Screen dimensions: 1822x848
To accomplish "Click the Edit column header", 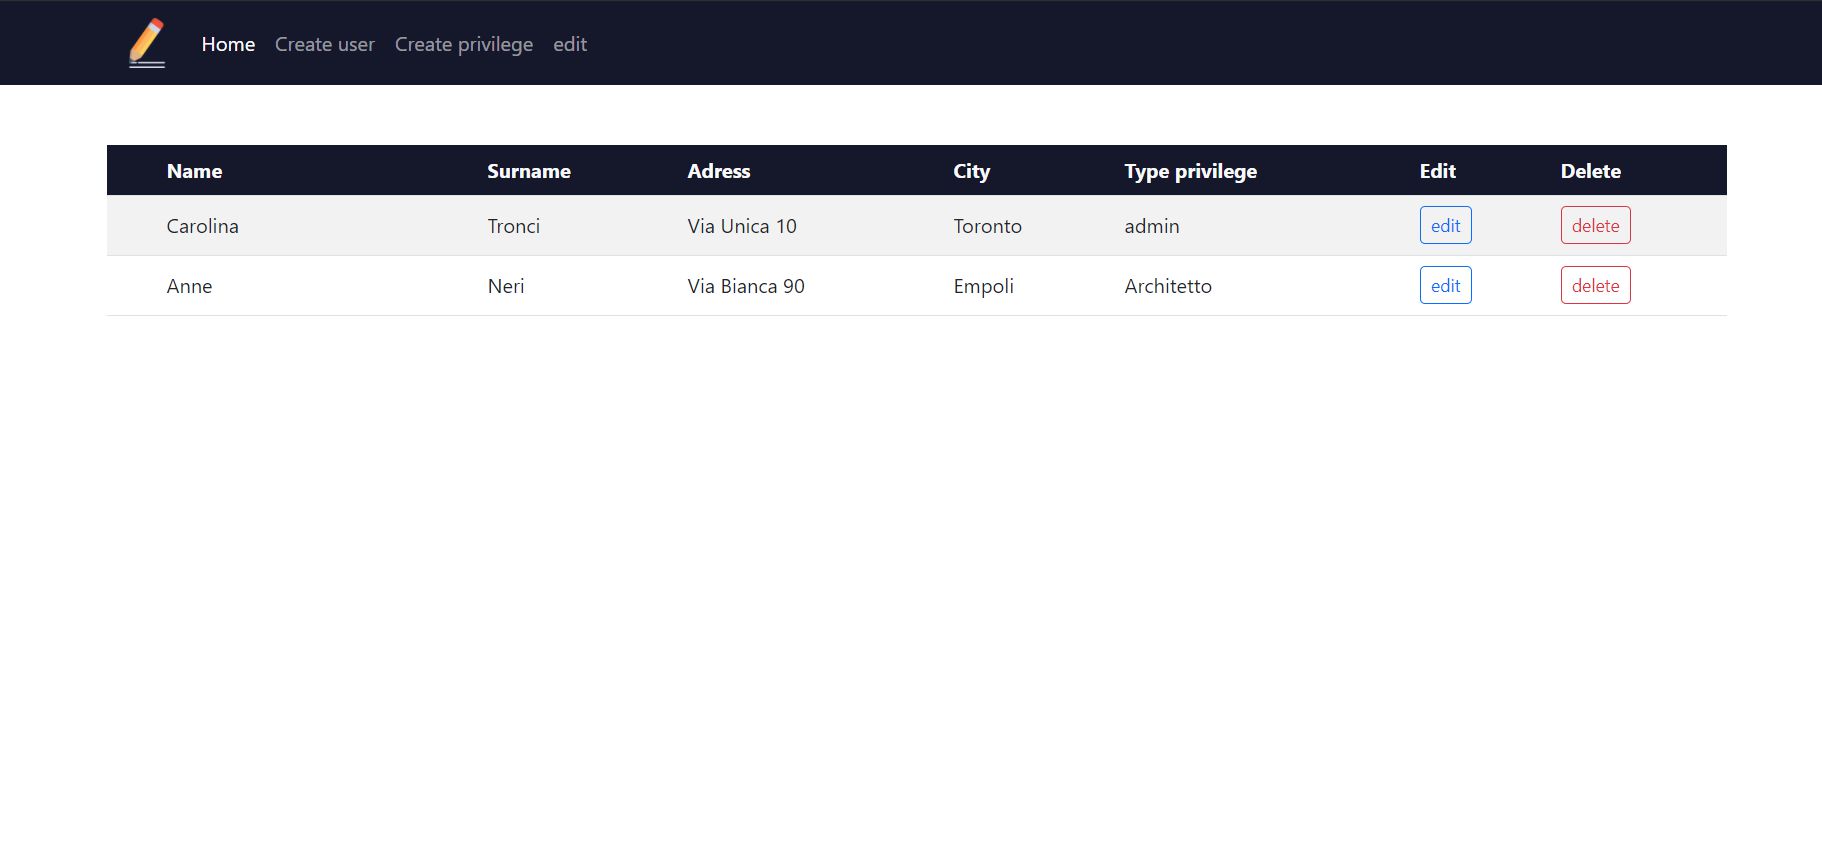I will coord(1438,171).
